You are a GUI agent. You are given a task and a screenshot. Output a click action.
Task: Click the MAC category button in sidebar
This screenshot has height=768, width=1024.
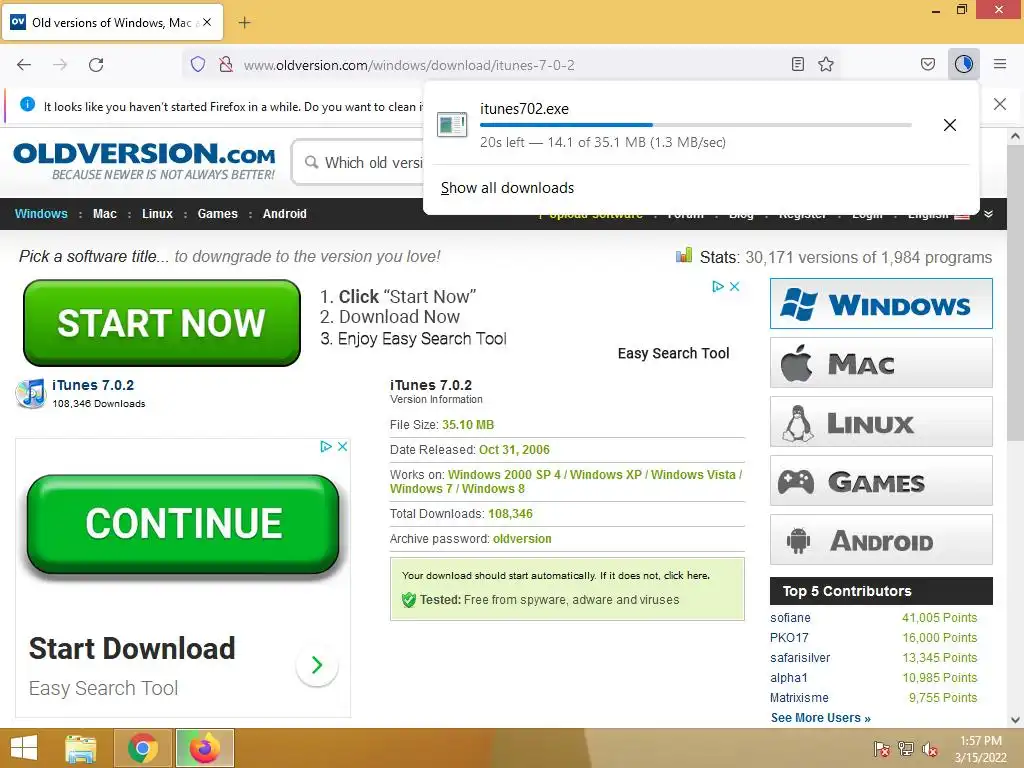881,362
